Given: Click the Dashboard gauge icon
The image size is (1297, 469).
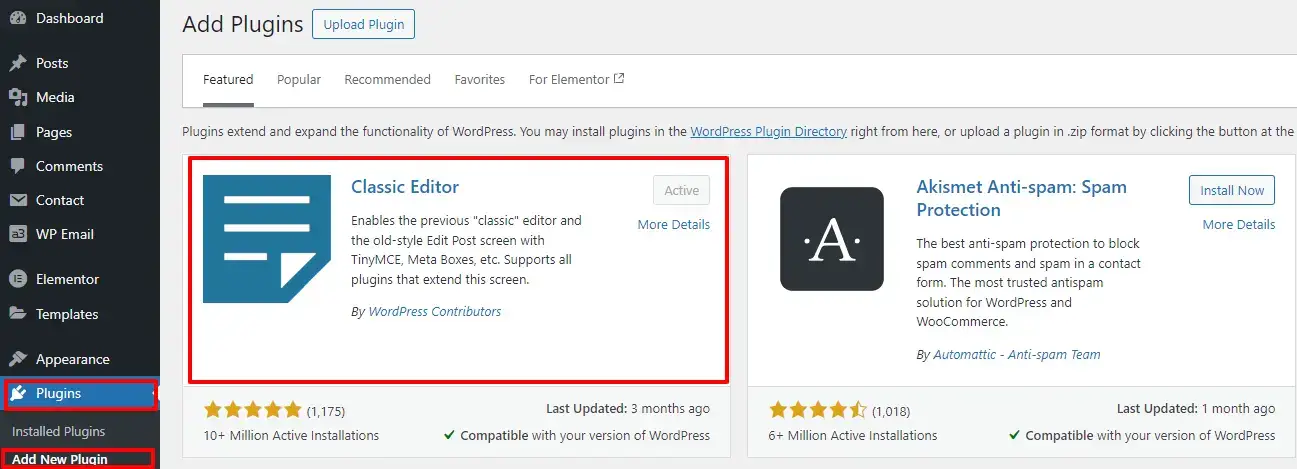Looking at the screenshot, I should [17, 18].
